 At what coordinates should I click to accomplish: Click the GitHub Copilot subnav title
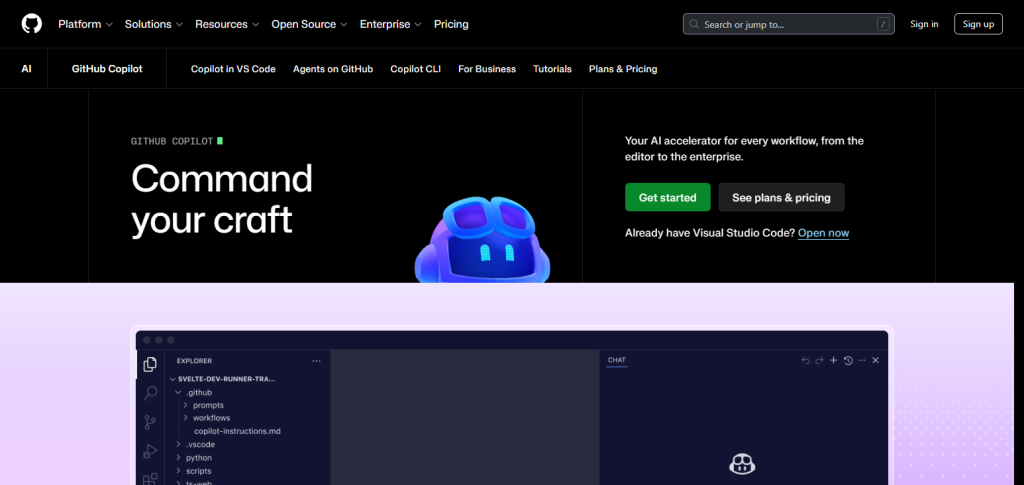107,69
